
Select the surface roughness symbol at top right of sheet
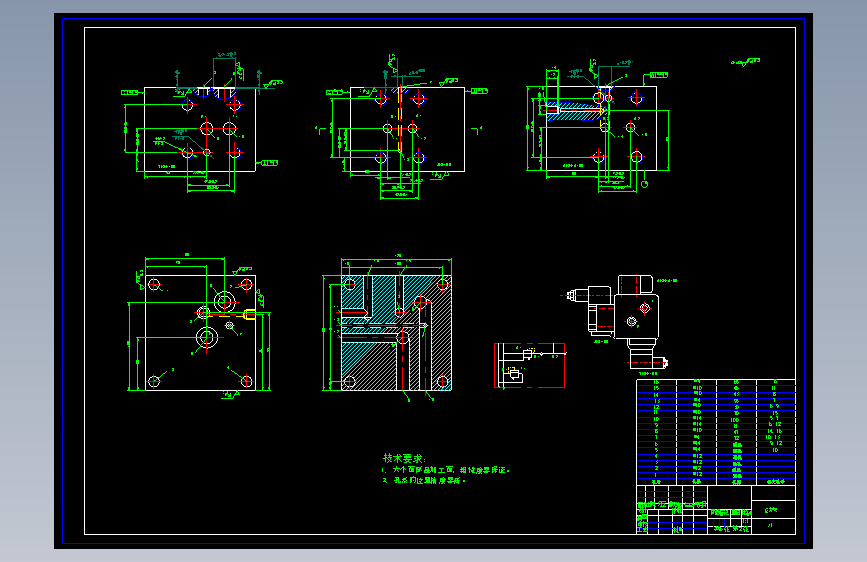[x=745, y=61]
